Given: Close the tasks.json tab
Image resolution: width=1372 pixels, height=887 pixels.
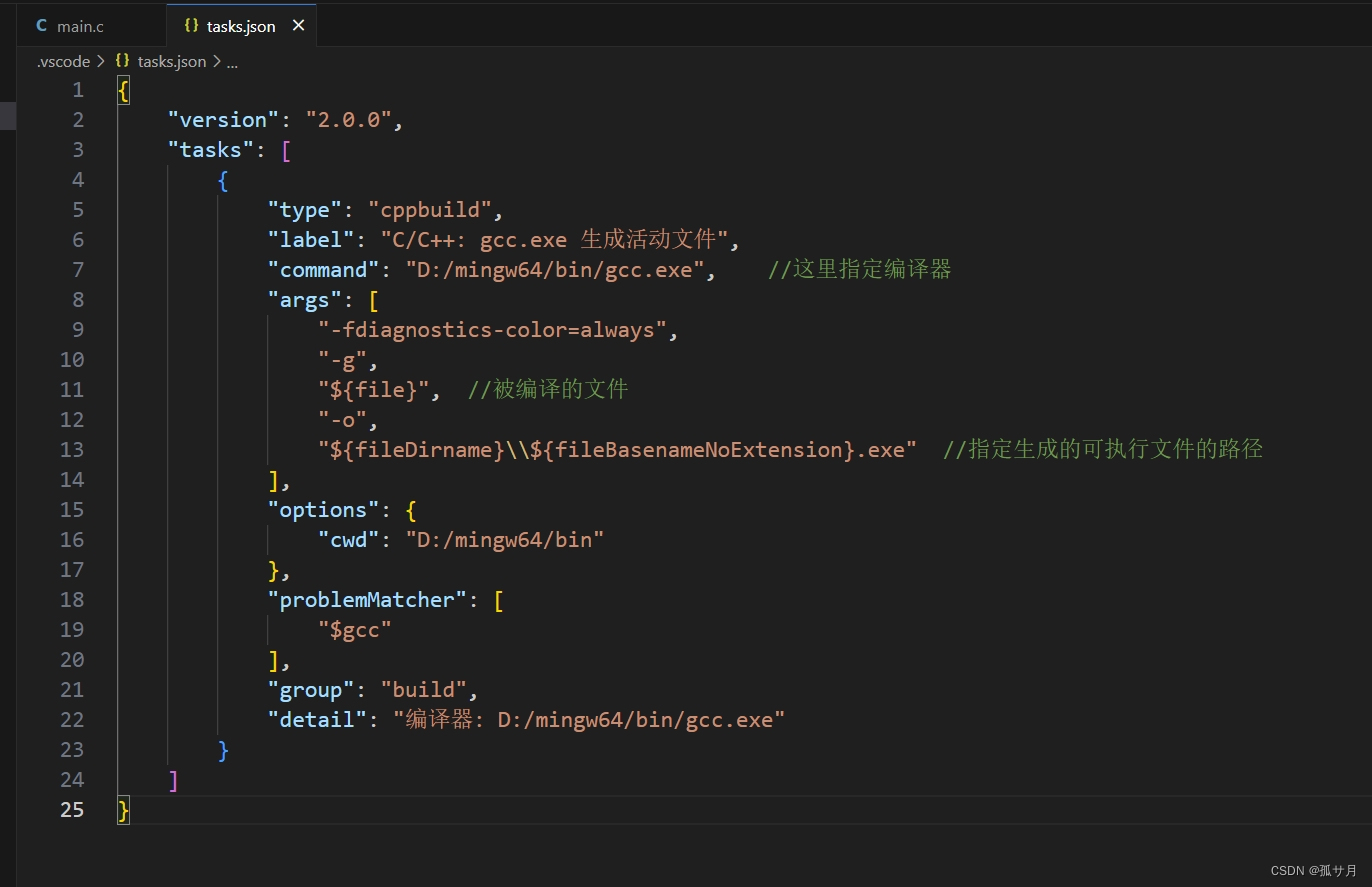Looking at the screenshot, I should [x=298, y=26].
